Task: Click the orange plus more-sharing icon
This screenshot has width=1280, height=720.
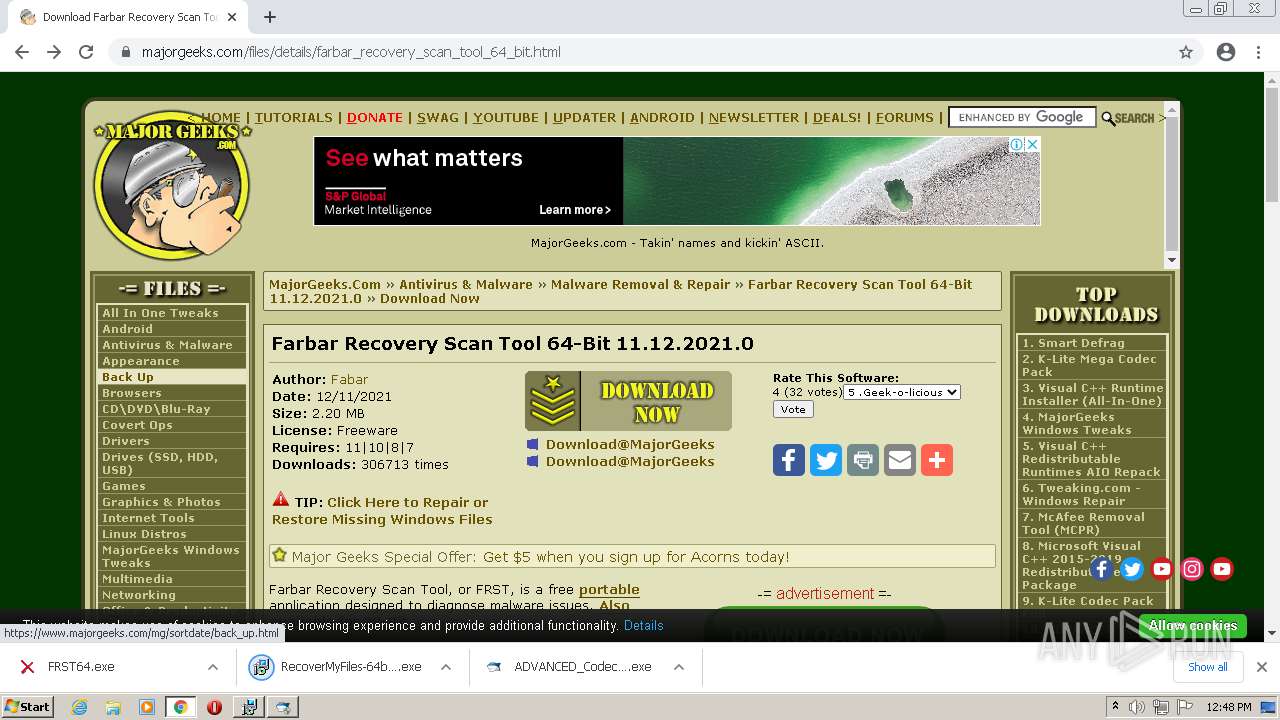Action: 937,460
